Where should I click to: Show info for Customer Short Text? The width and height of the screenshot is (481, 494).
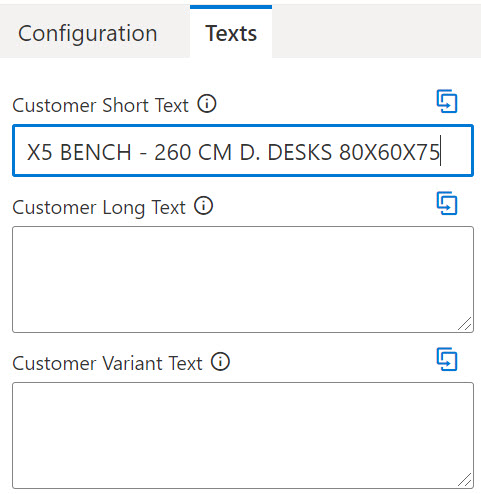pos(207,104)
